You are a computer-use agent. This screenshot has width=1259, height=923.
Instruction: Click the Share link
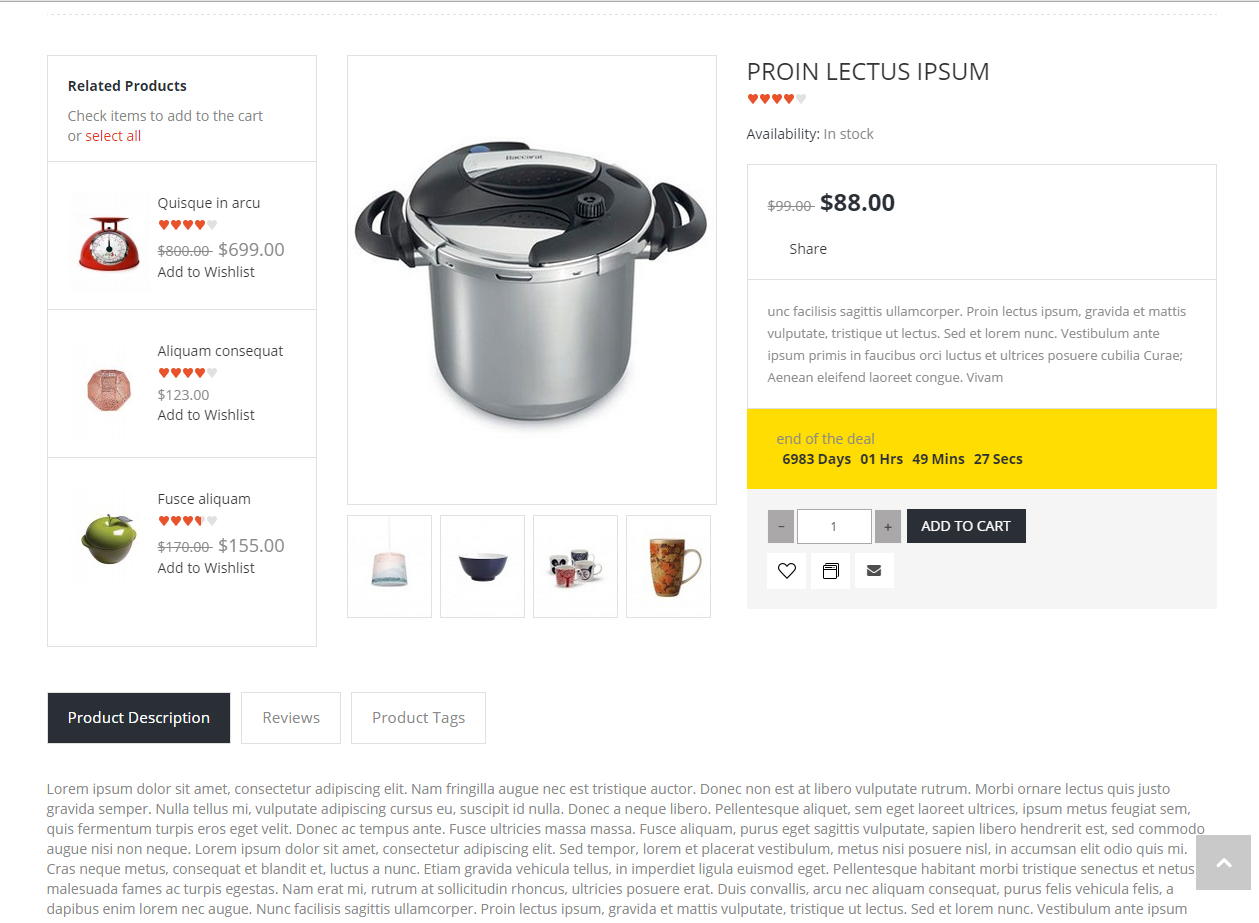(808, 249)
